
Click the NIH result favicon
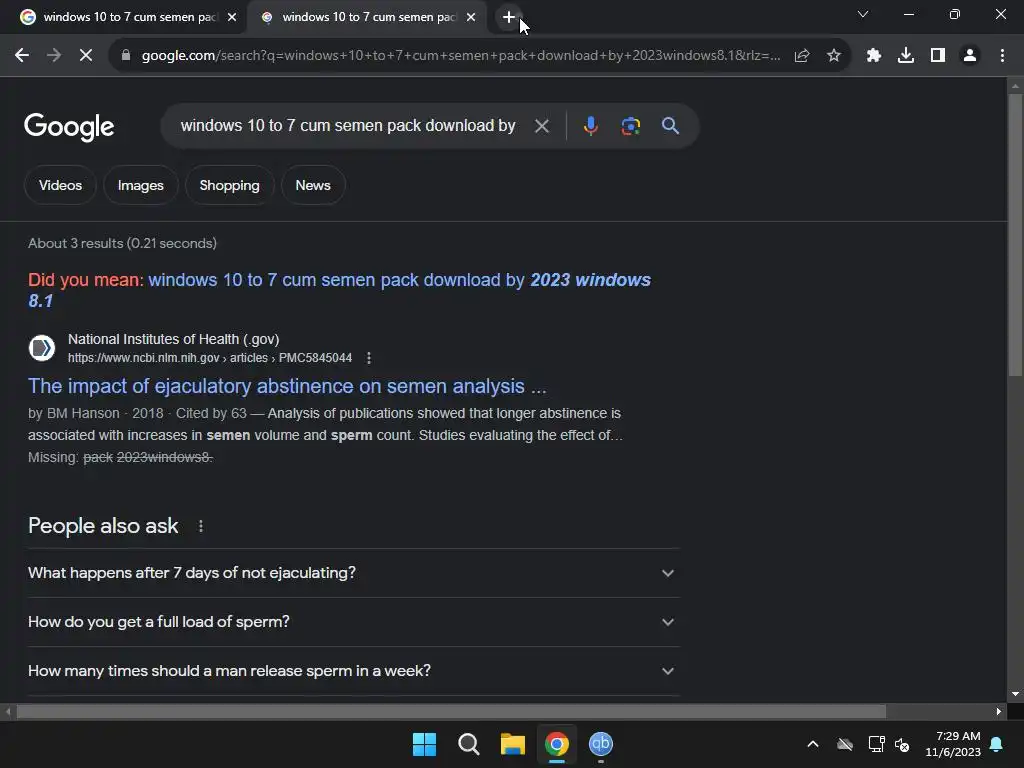[42, 347]
